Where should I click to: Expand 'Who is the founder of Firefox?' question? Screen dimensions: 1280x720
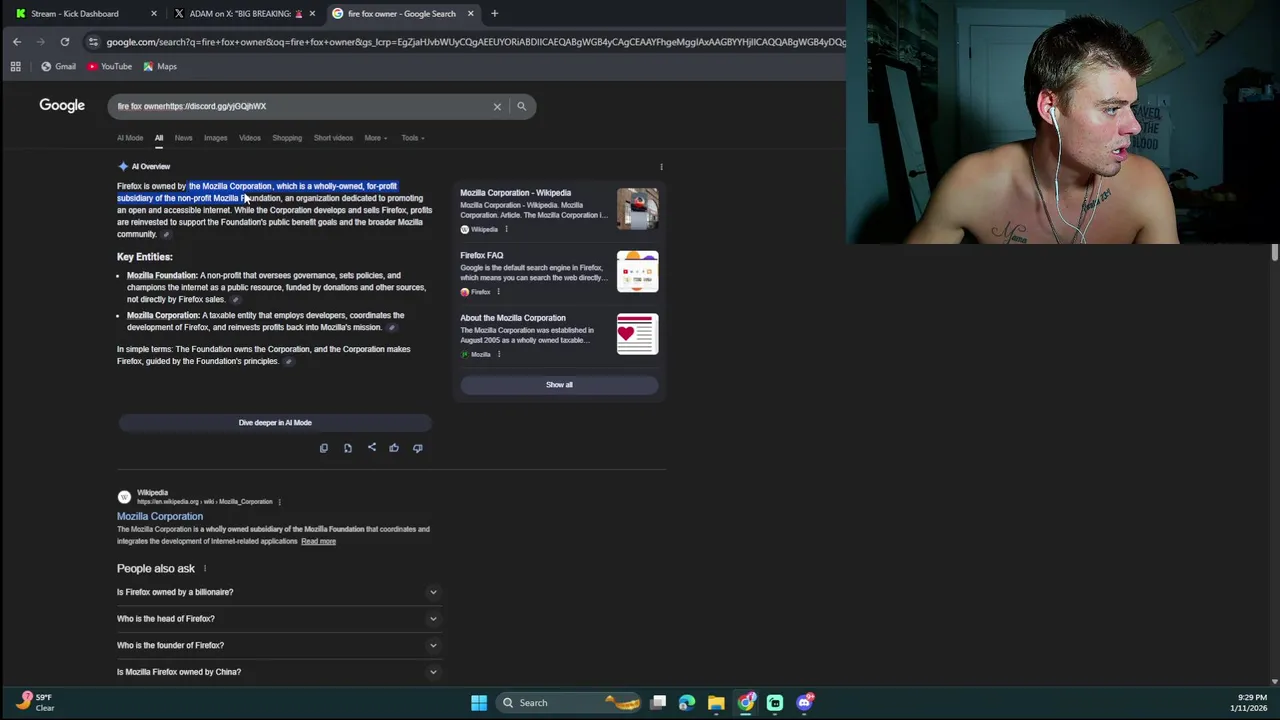tap(278, 646)
